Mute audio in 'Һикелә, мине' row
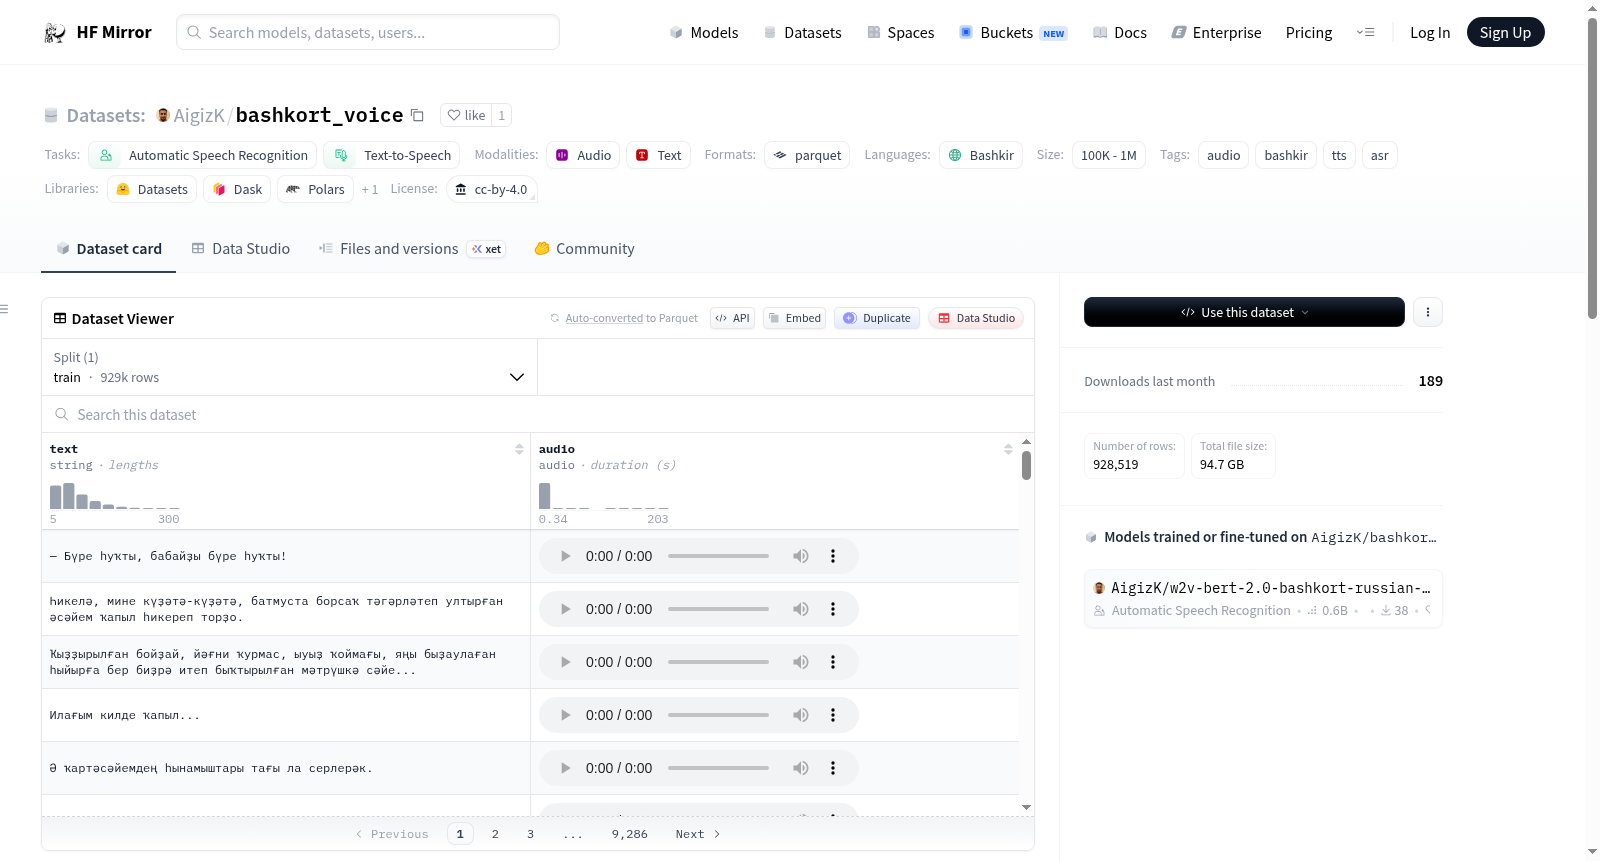Image resolution: width=1600 pixels, height=861 pixels. click(801, 609)
